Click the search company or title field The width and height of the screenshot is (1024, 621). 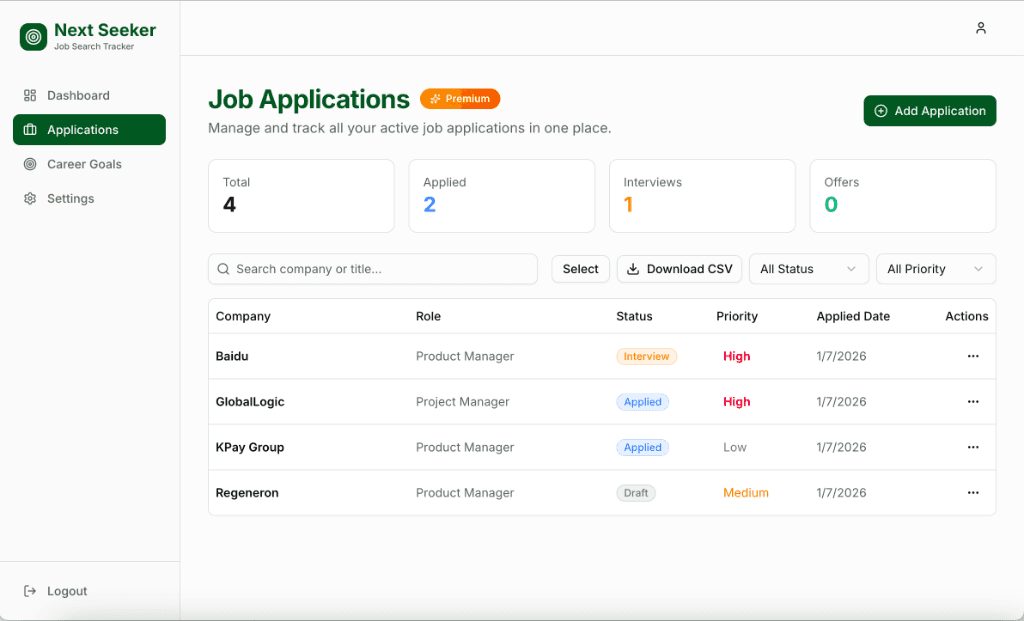[372, 268]
